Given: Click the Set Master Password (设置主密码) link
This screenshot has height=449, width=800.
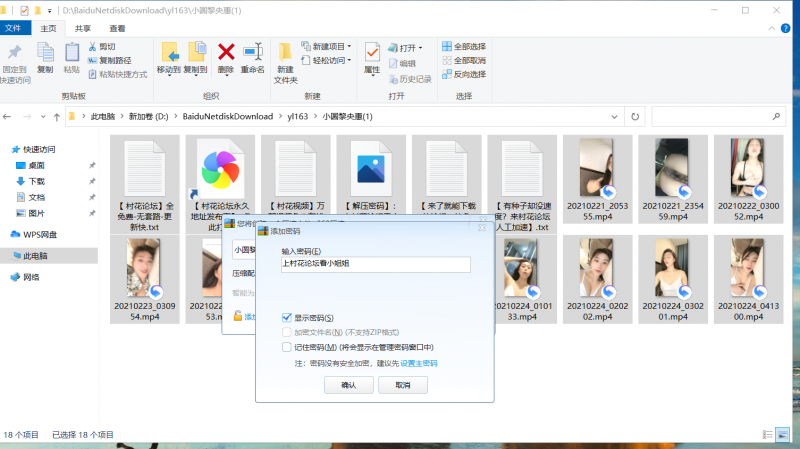Looking at the screenshot, I should coord(418,363).
